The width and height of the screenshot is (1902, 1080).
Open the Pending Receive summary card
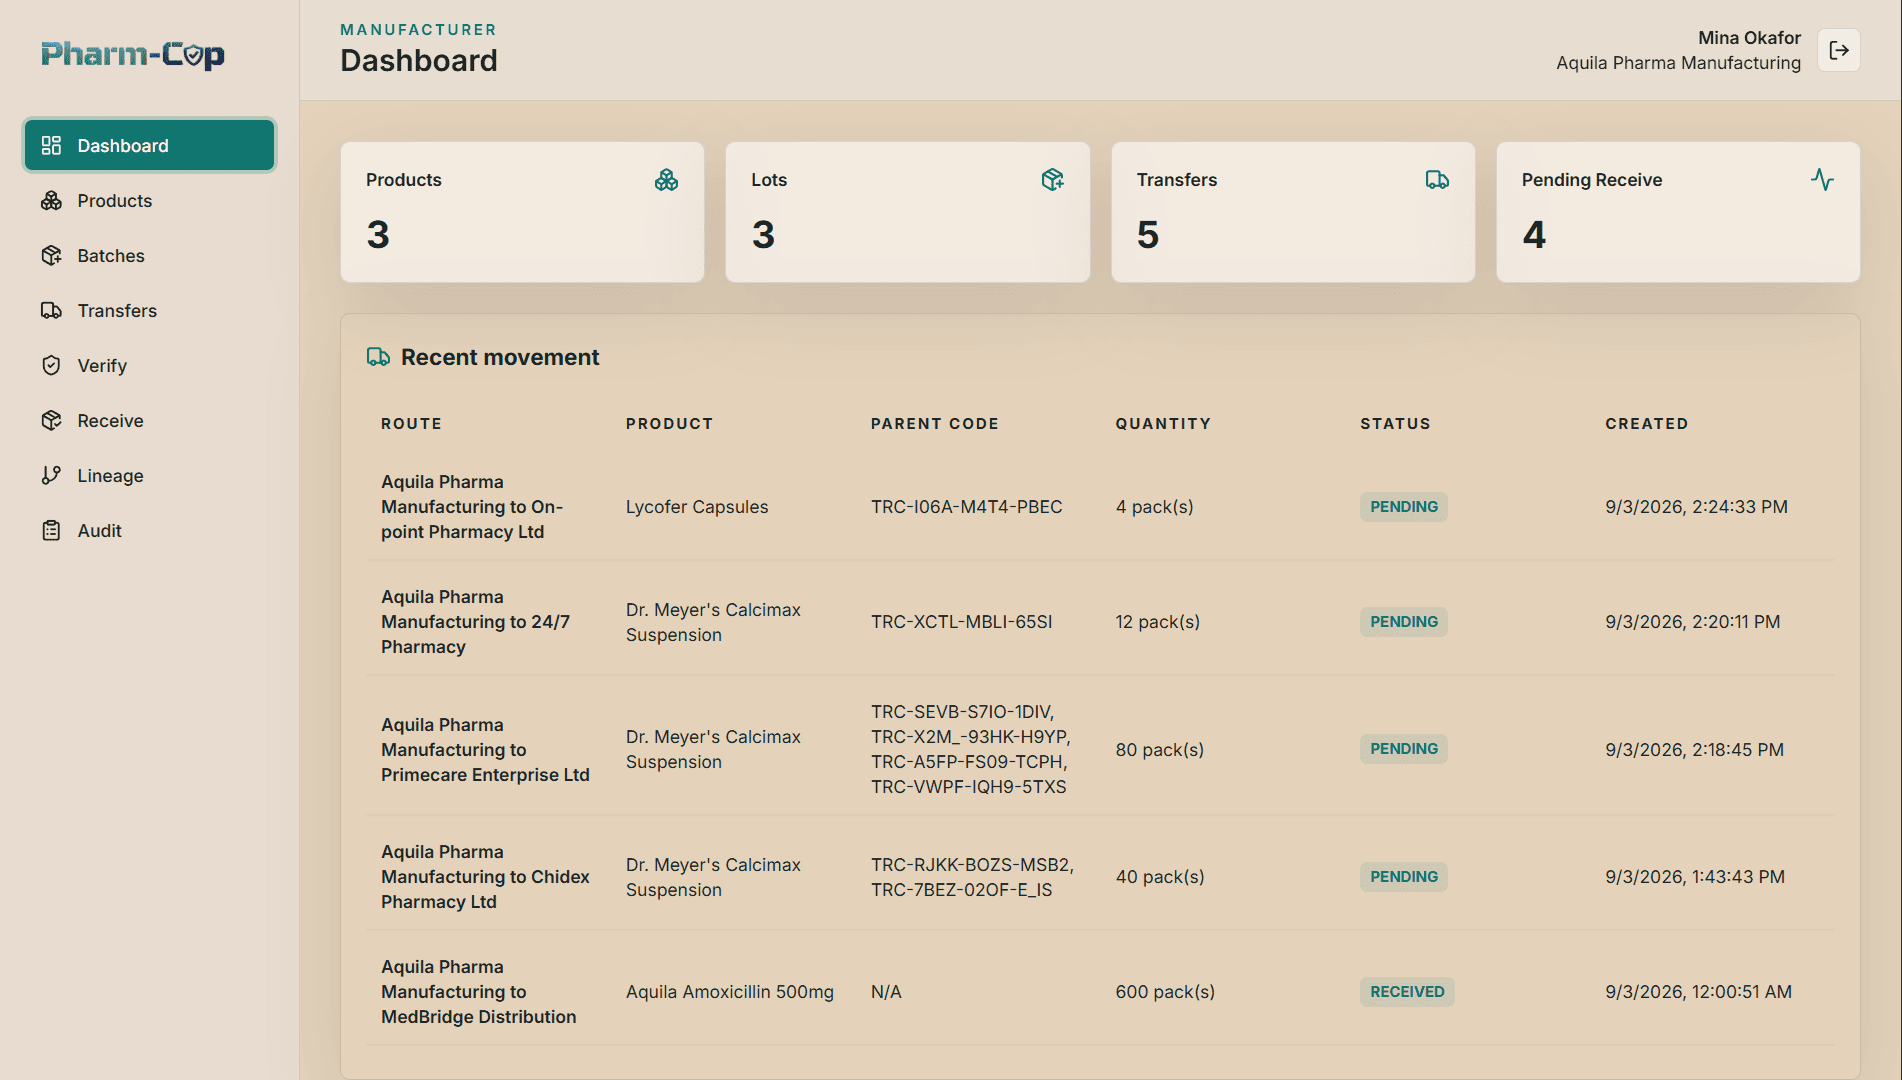[x=1678, y=212]
